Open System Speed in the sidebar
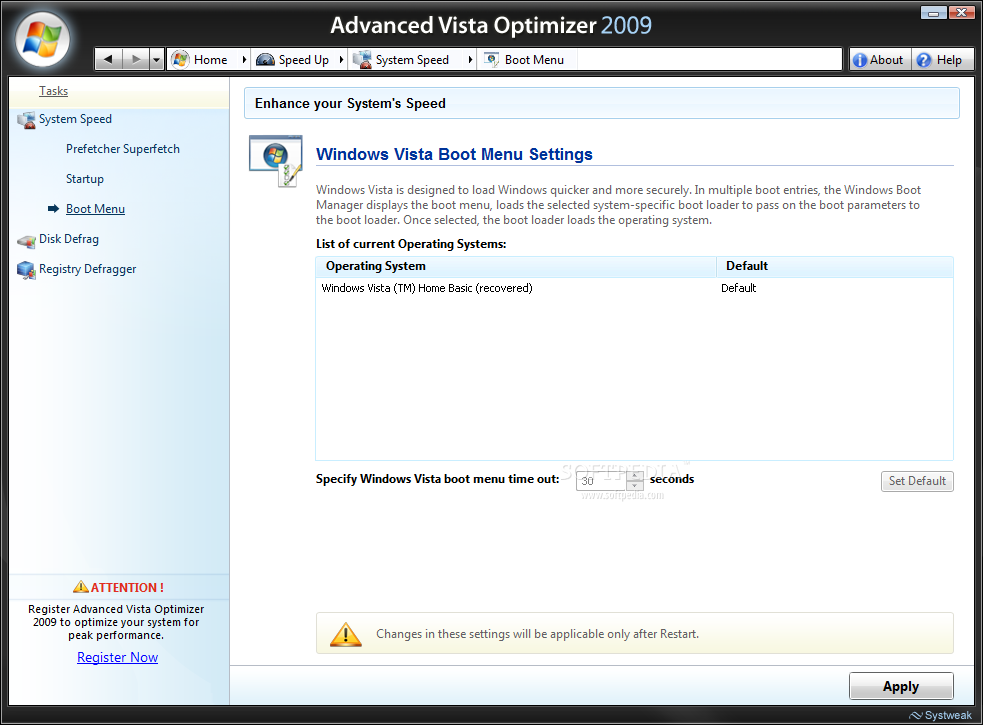The width and height of the screenshot is (983, 725). coord(75,119)
